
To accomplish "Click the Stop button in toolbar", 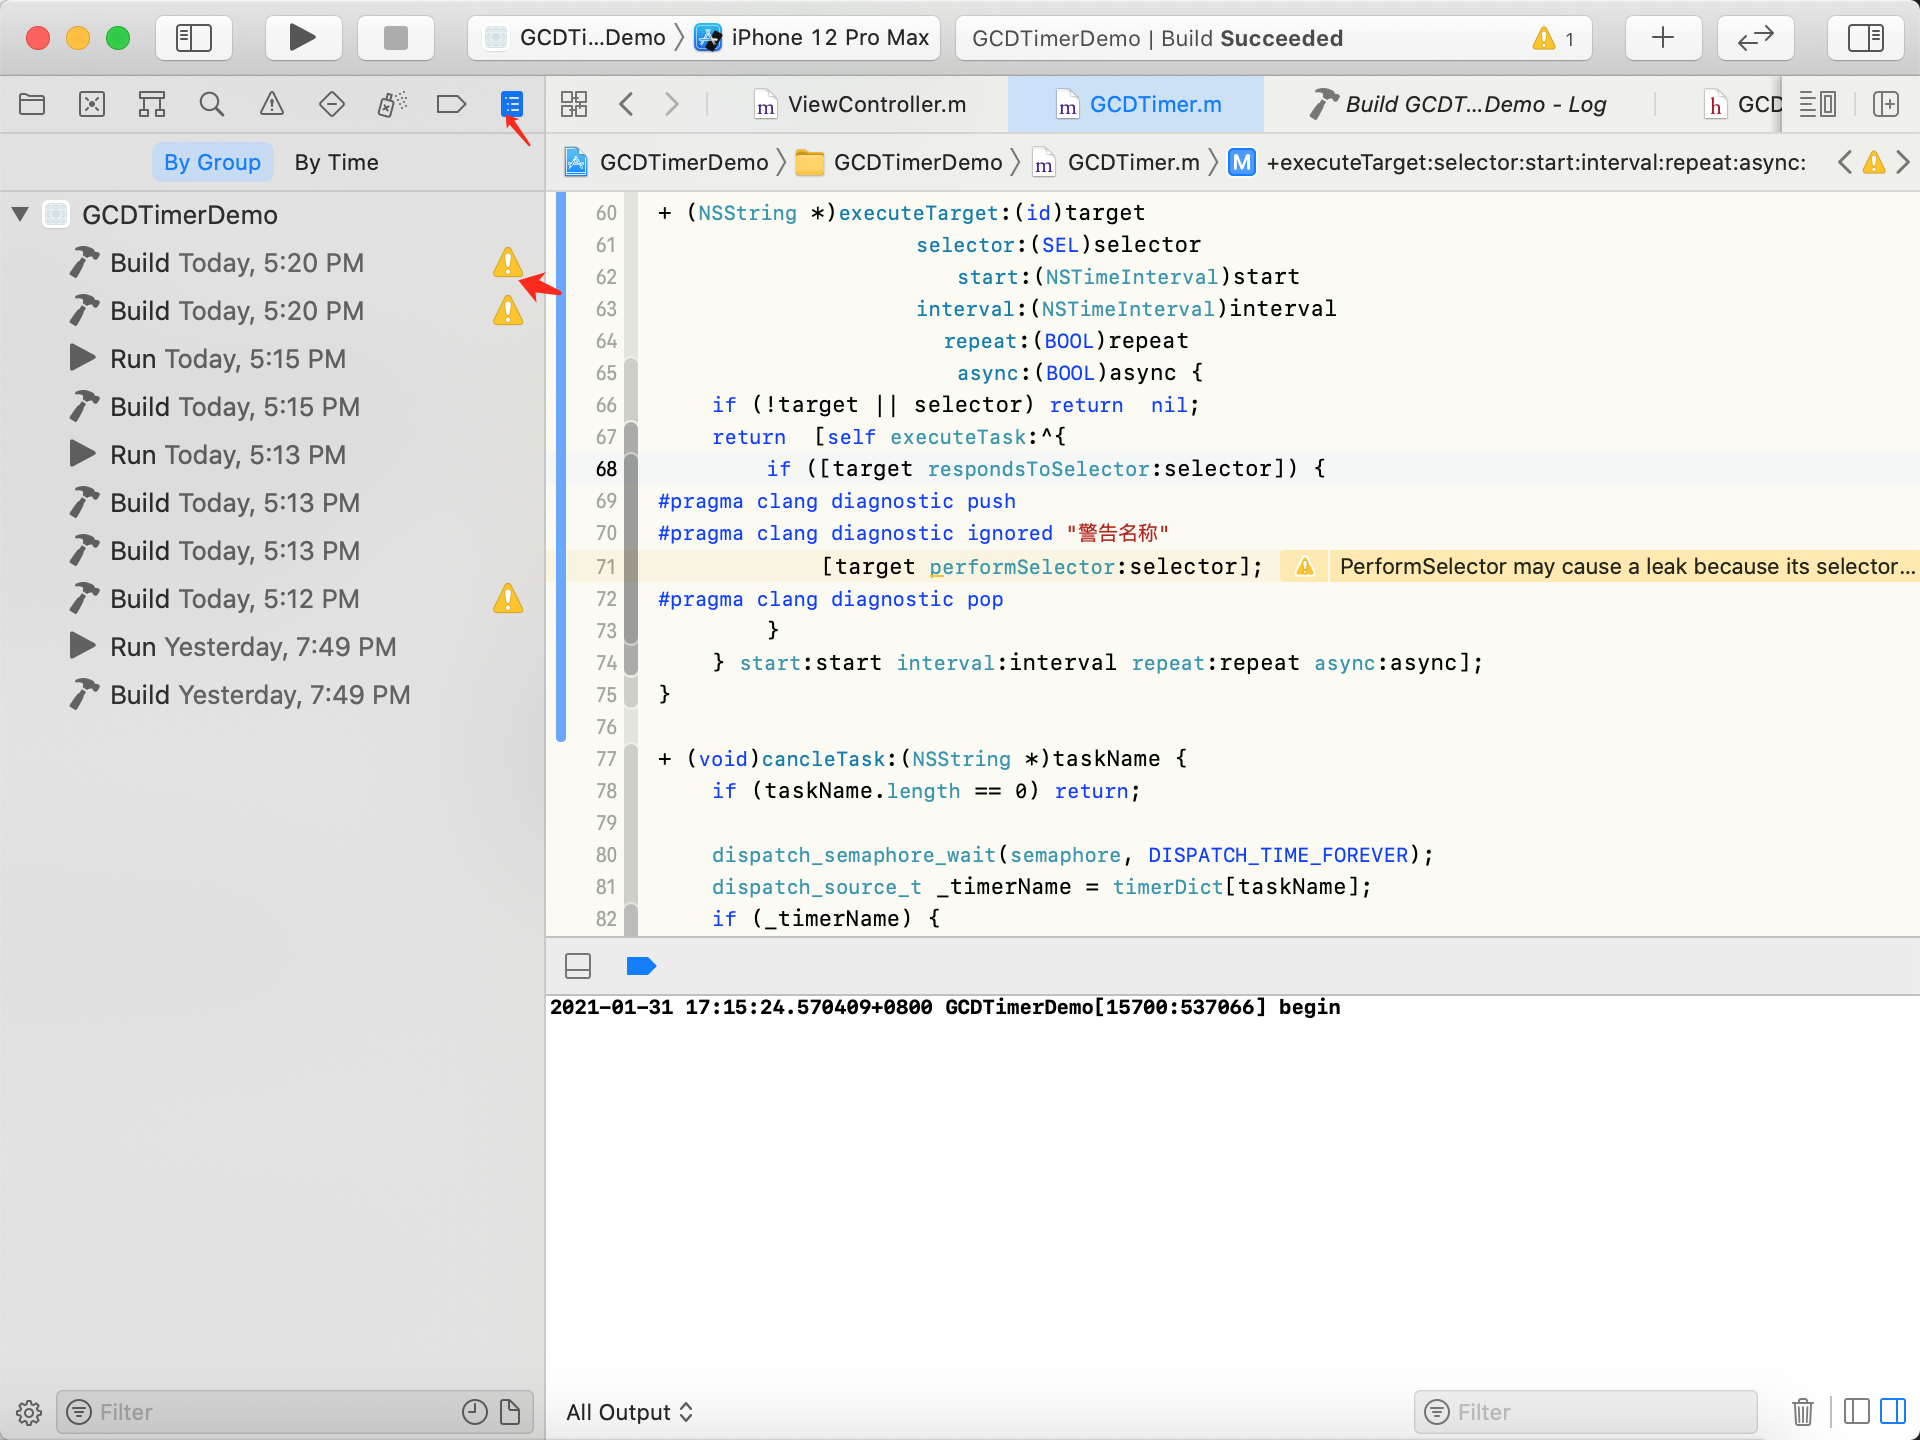I will click(396, 38).
